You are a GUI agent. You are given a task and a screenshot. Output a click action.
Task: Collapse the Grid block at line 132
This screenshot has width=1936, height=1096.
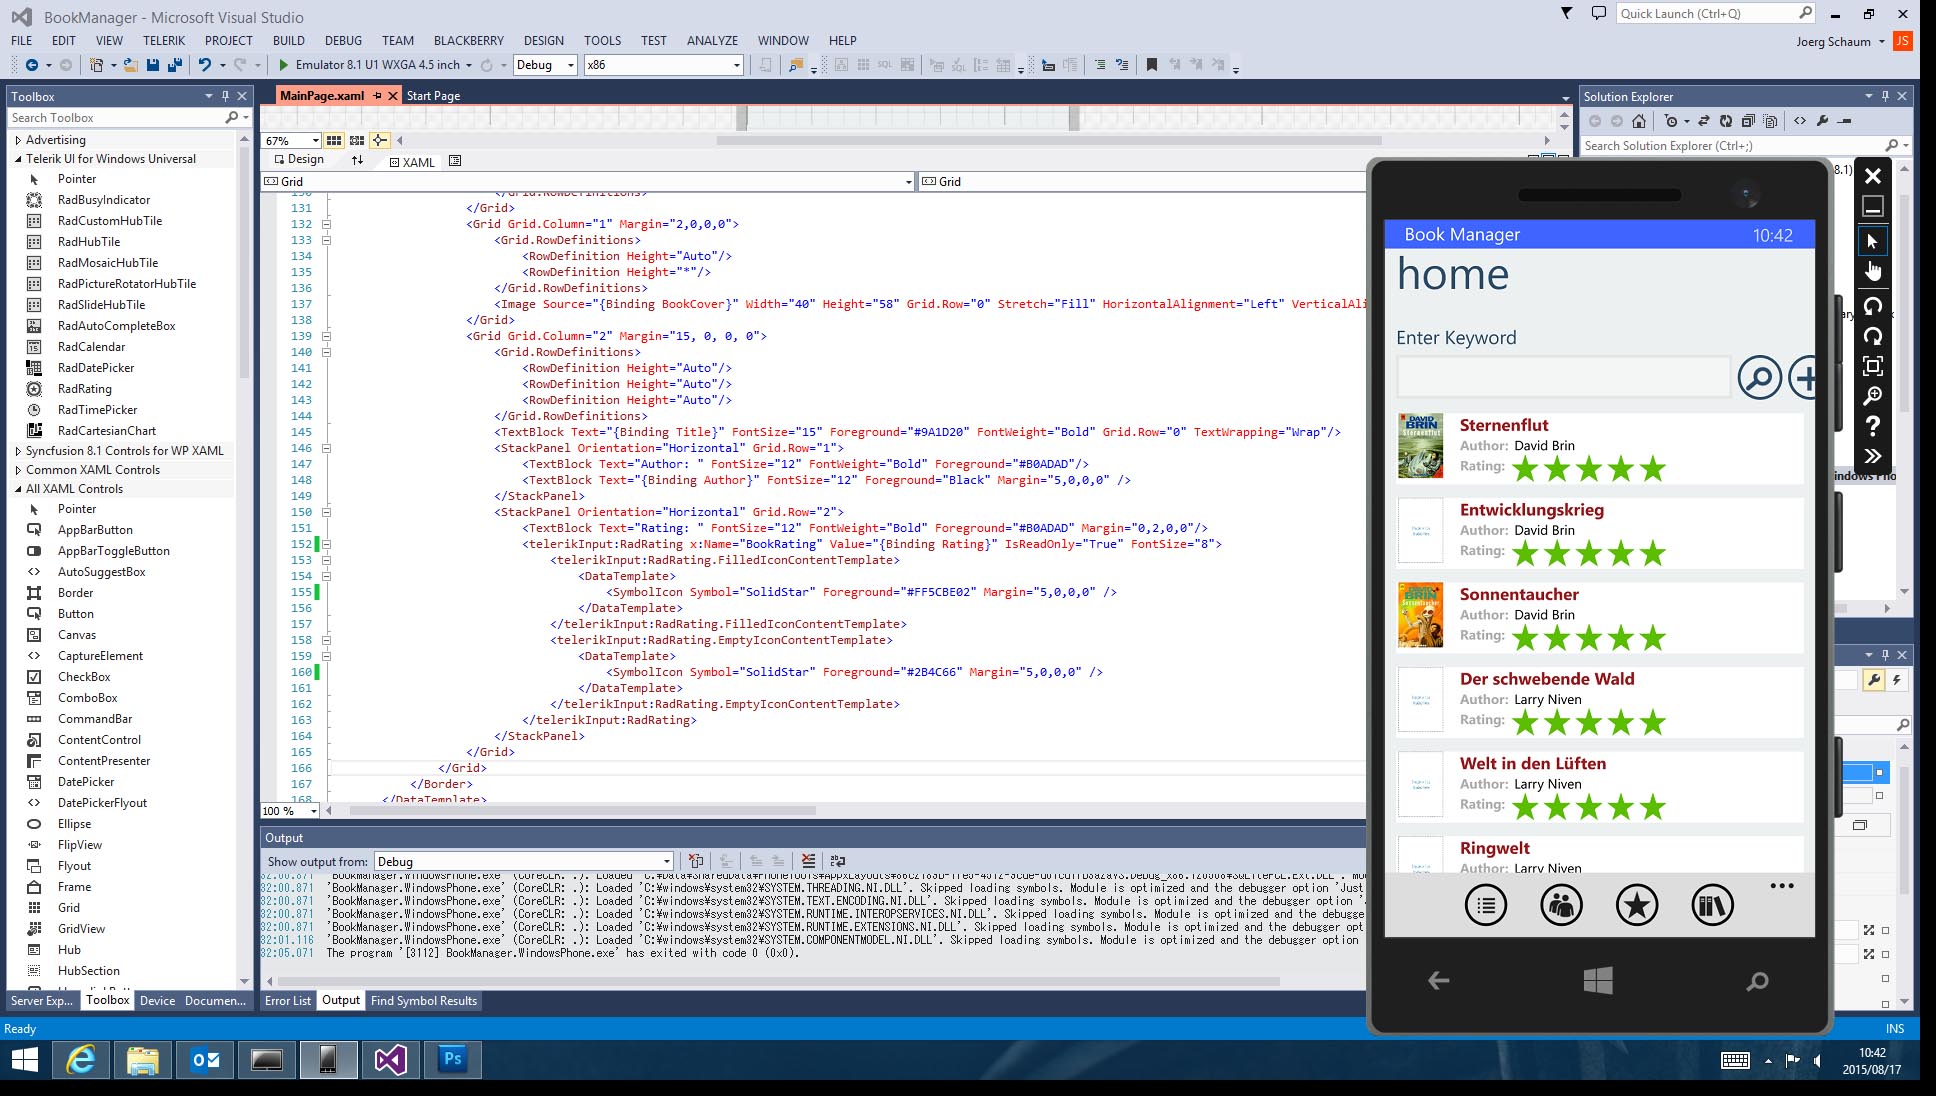(326, 224)
